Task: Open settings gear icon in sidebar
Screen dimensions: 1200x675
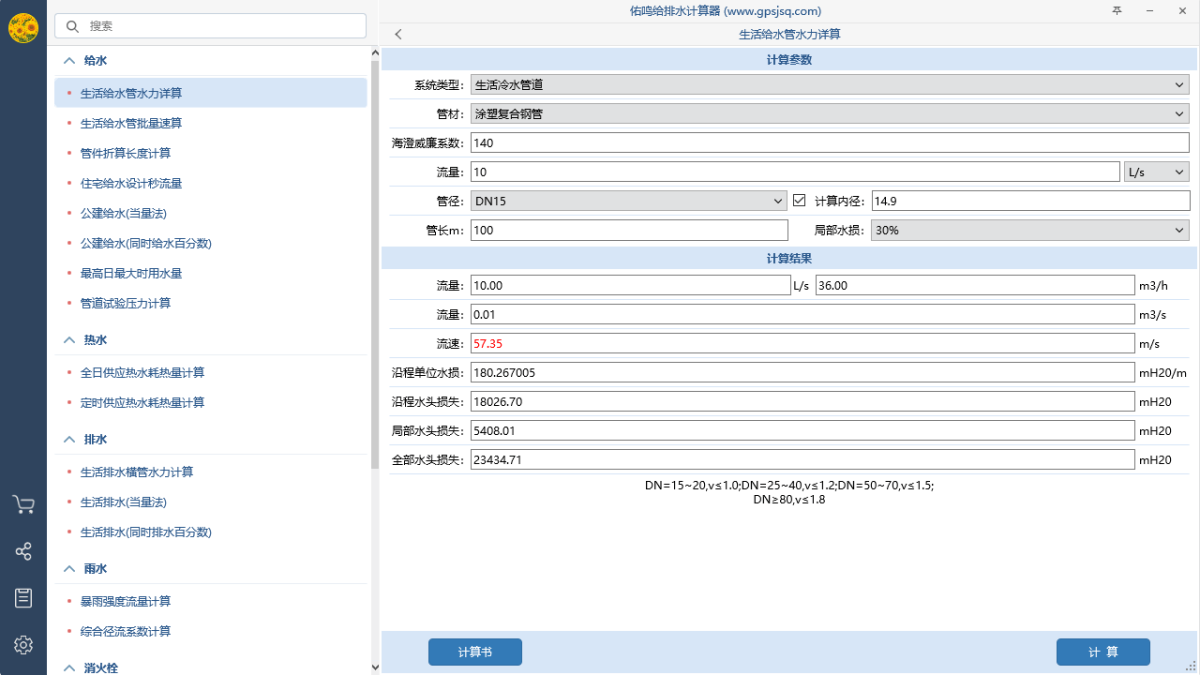Action: tap(23, 645)
